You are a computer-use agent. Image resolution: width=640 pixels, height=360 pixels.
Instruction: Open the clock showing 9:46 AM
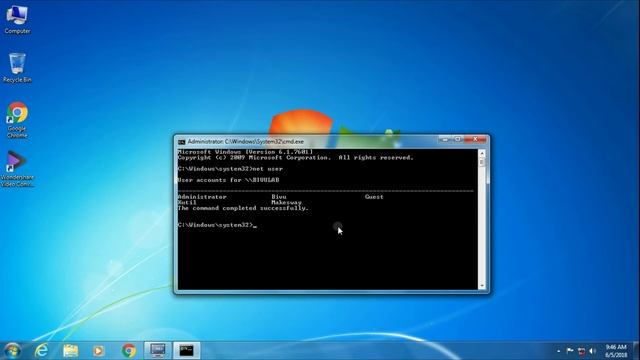[x=616, y=351]
